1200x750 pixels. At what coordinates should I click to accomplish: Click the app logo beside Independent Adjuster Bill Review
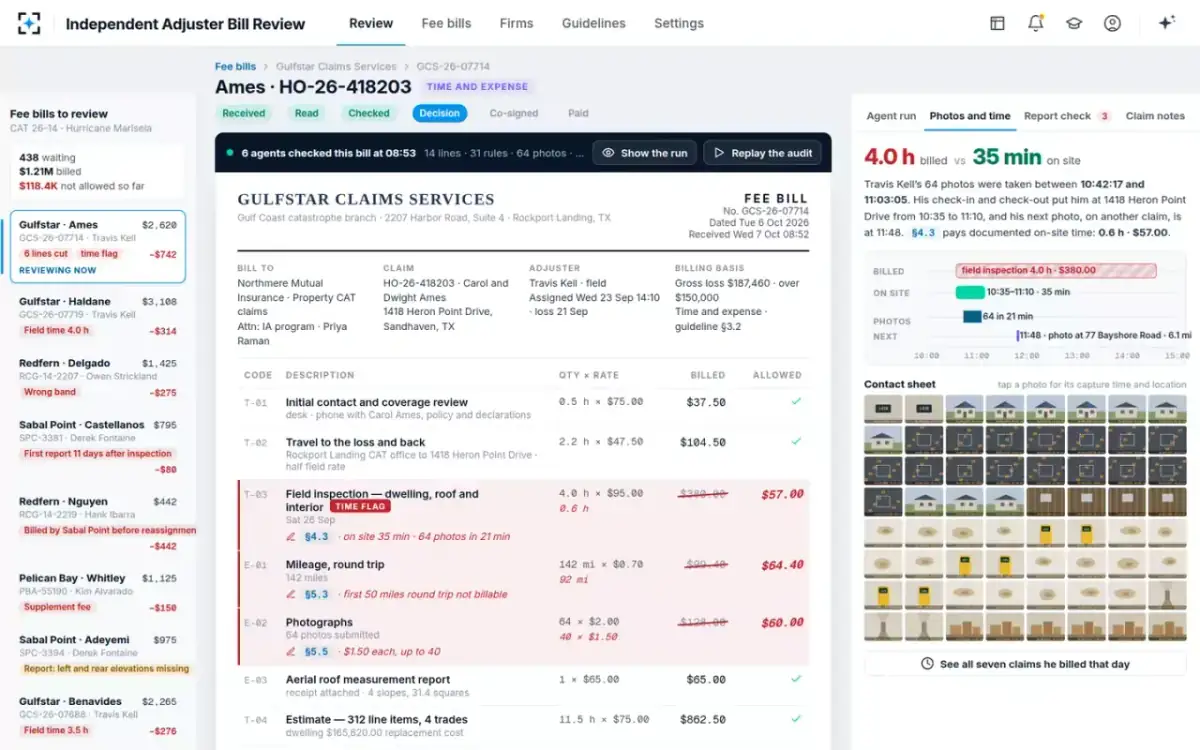(x=29, y=23)
